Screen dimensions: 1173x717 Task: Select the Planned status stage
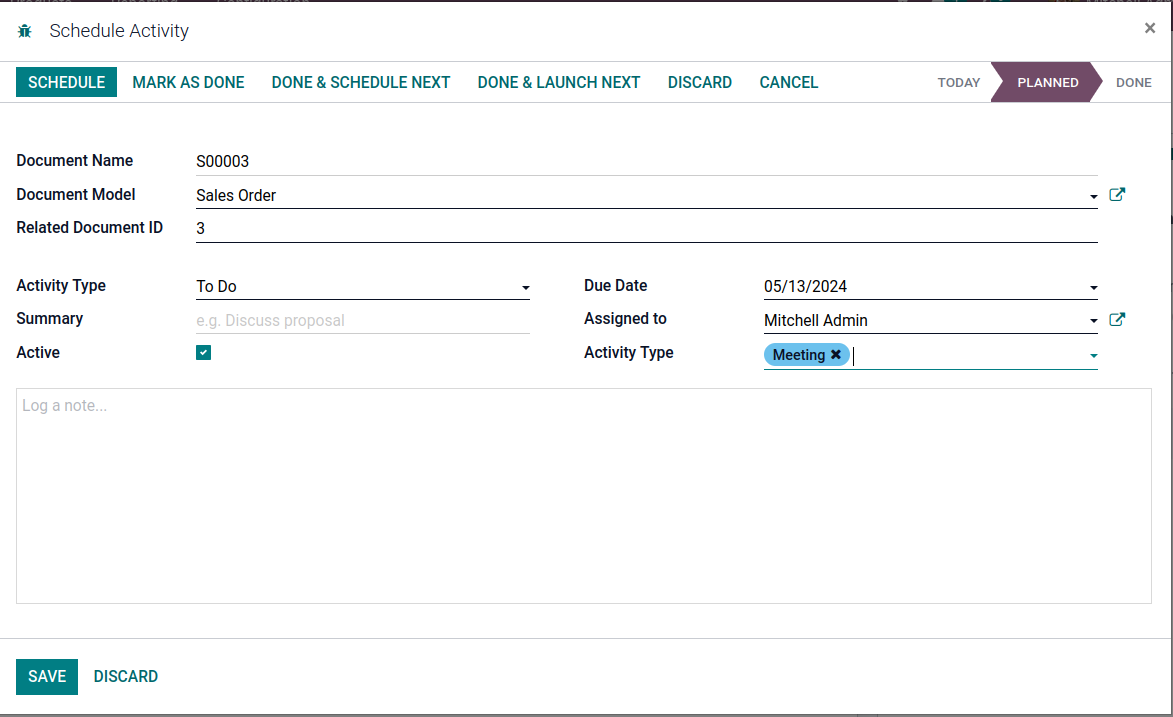point(1047,83)
